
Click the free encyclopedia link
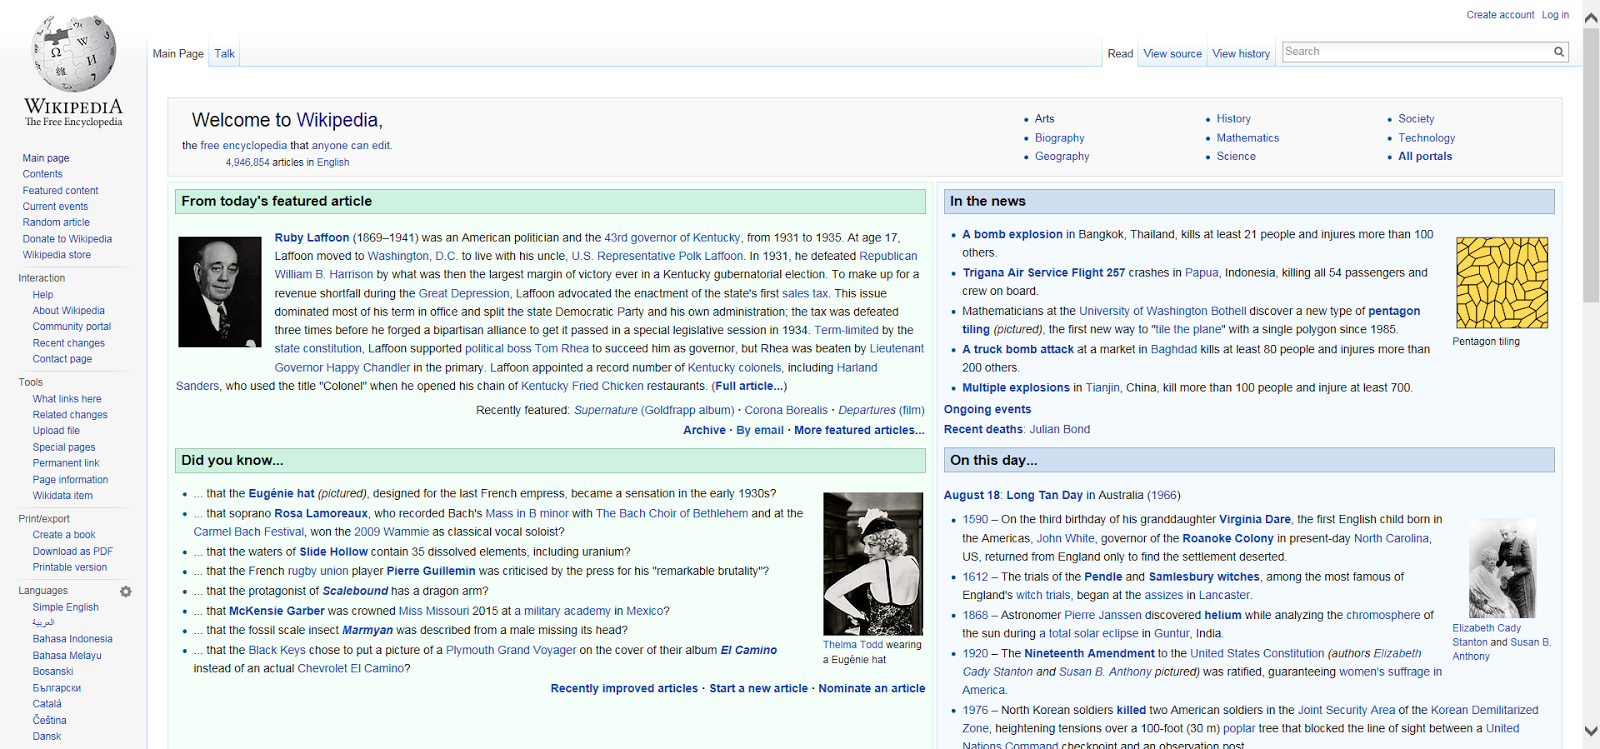coord(243,146)
